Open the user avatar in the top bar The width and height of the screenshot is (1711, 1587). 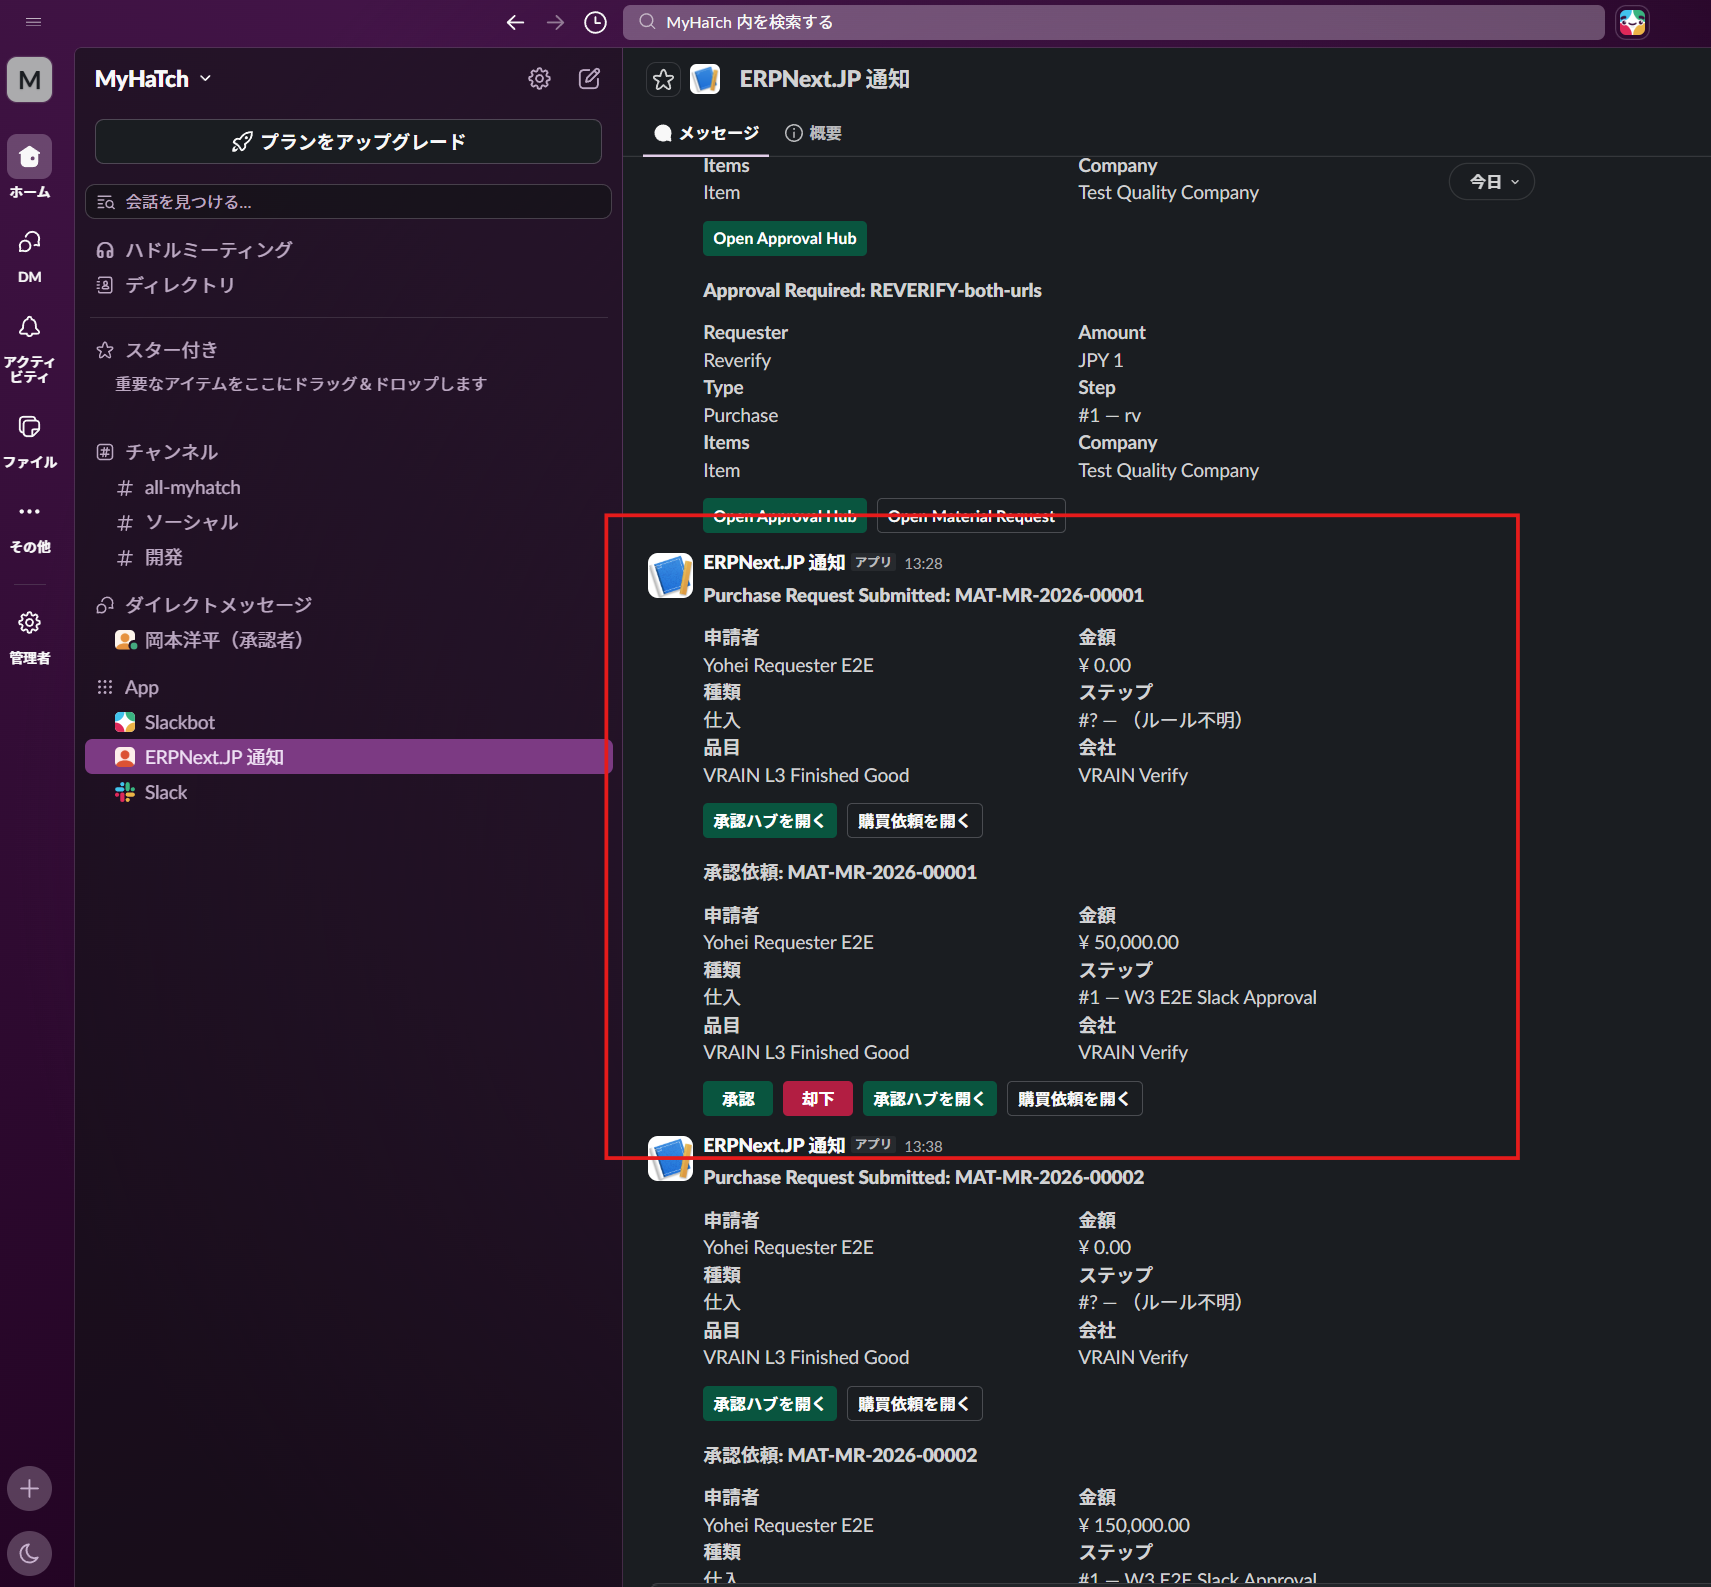[x=1632, y=22]
